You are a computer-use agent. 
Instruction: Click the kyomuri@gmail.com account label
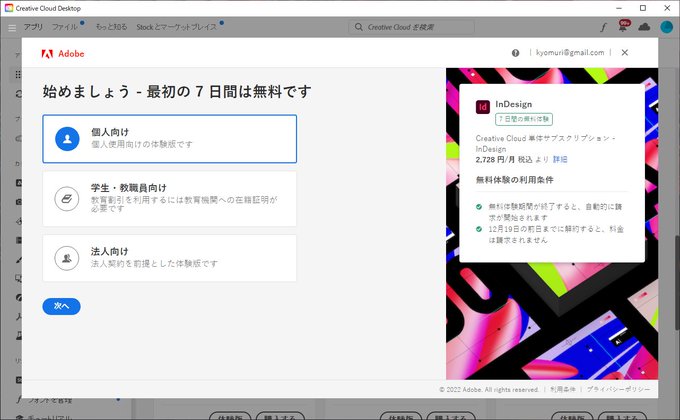570,52
